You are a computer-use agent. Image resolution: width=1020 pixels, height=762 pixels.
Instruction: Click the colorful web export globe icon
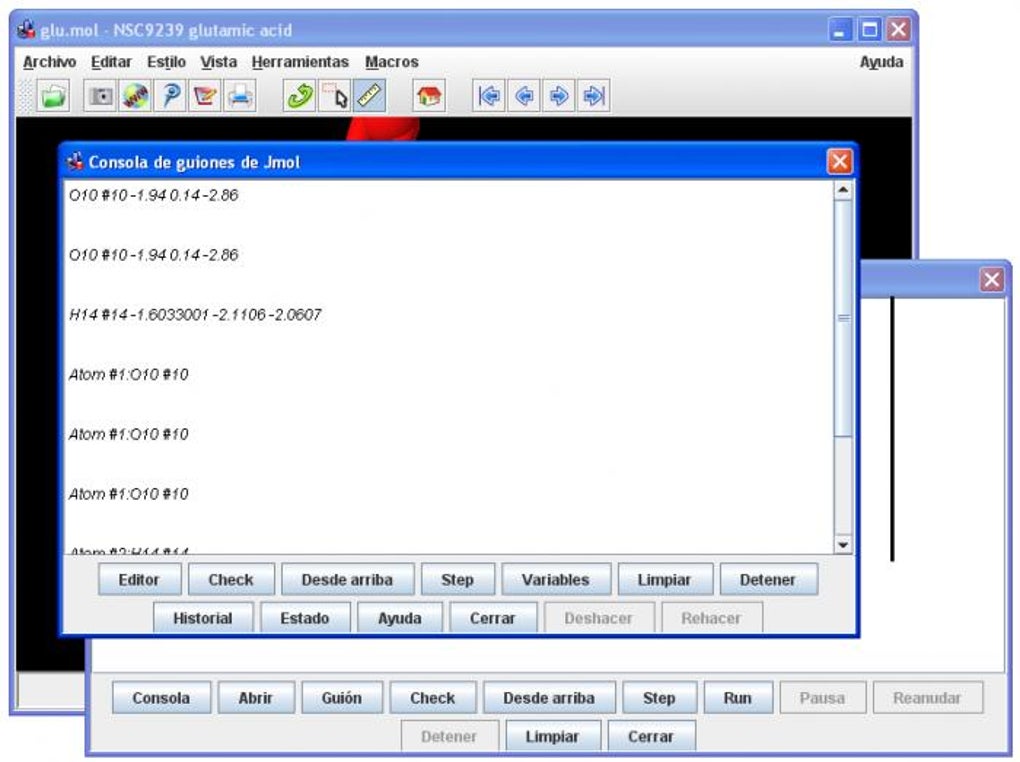[x=135, y=96]
